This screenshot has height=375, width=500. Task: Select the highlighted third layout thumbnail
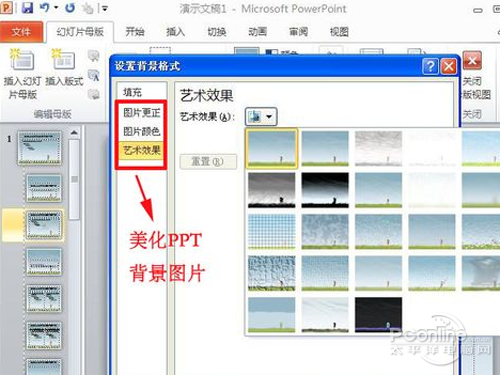pyautogui.click(x=44, y=225)
